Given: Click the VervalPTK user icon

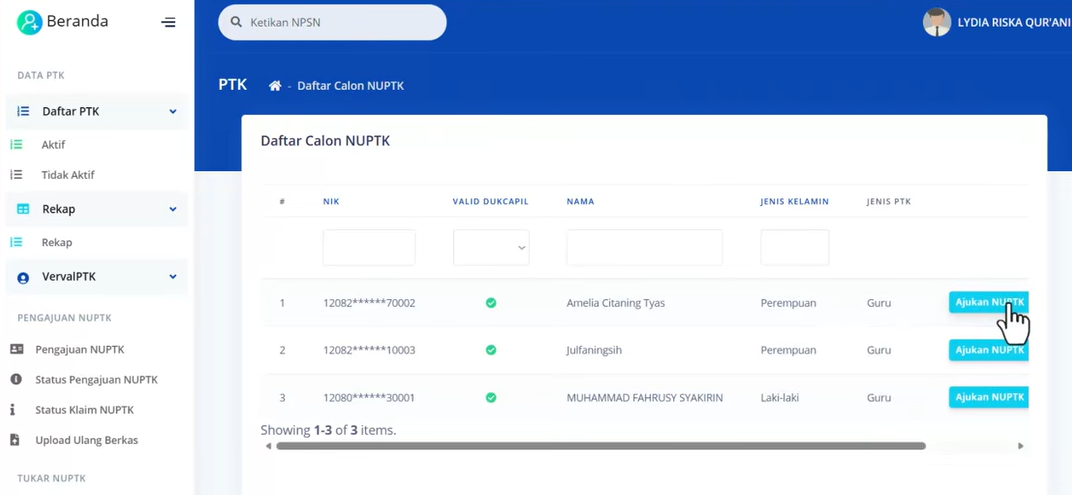Looking at the screenshot, I should point(23,278).
